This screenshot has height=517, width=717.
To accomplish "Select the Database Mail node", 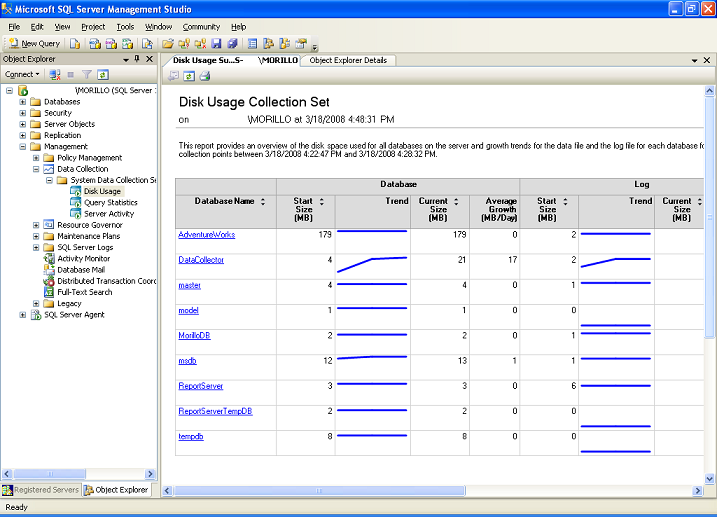I will point(81,270).
